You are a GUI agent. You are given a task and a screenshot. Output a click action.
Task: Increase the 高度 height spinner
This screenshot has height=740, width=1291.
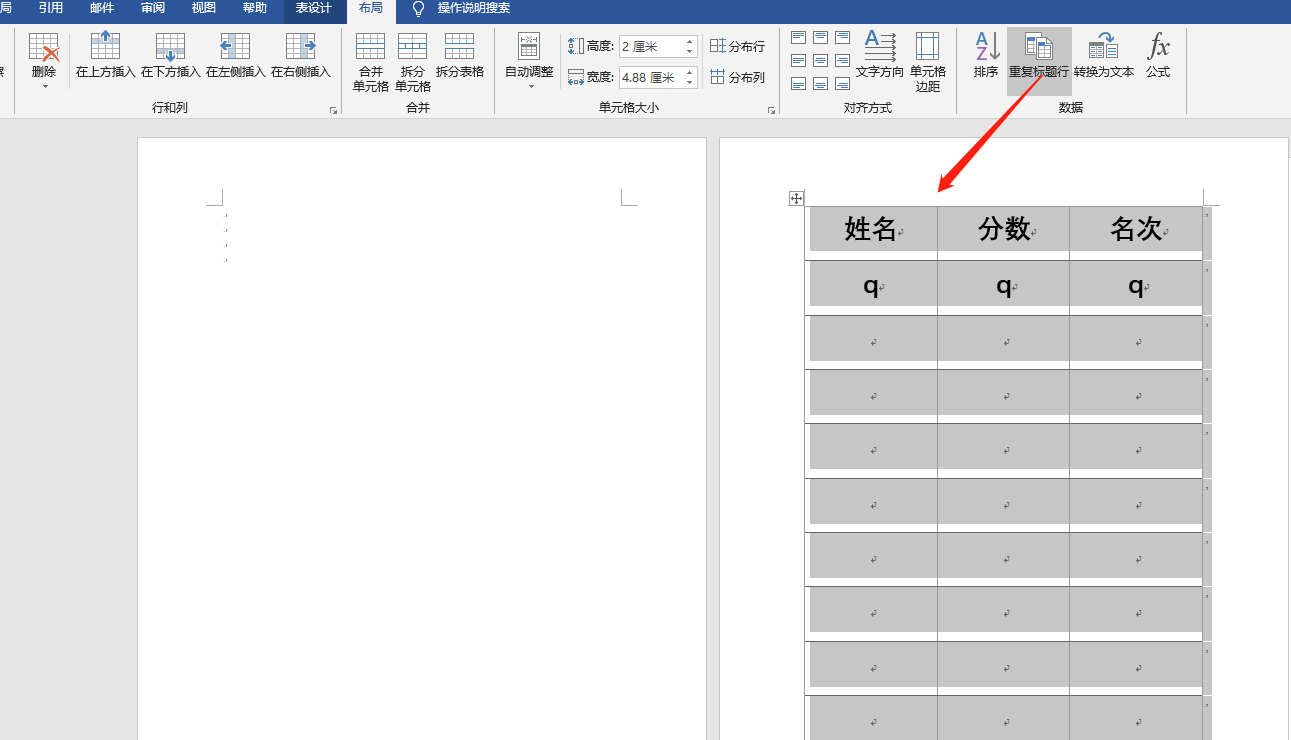click(689, 42)
